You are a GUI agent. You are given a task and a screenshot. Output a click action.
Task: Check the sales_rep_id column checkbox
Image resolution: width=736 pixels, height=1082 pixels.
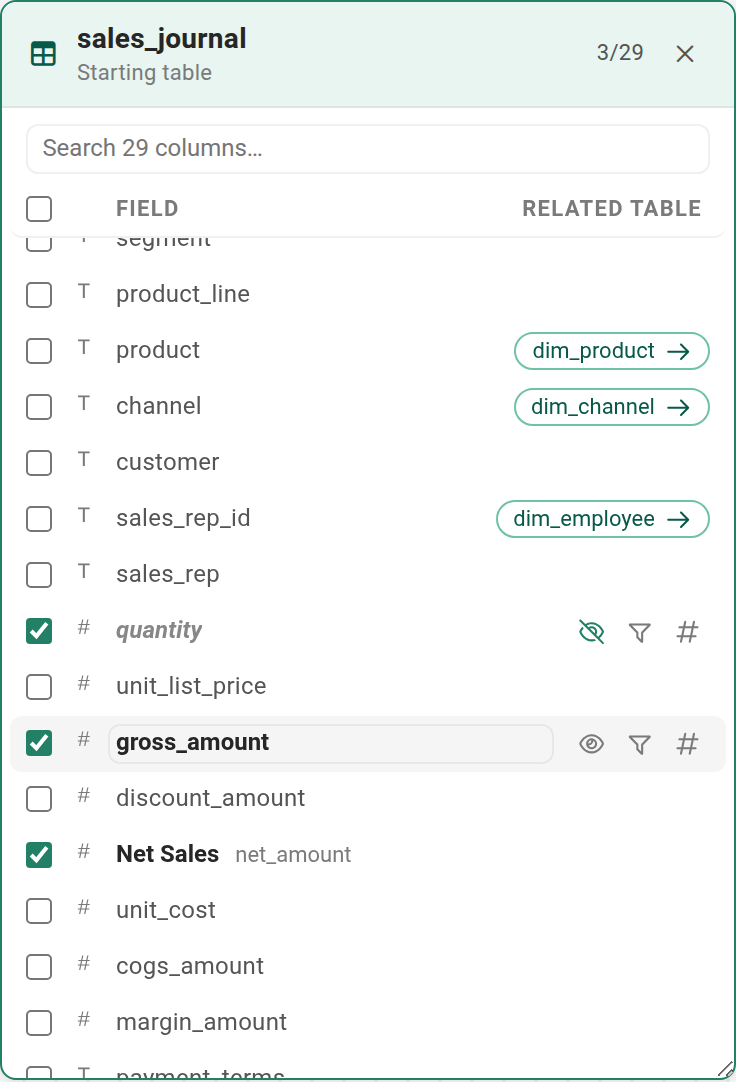(39, 518)
